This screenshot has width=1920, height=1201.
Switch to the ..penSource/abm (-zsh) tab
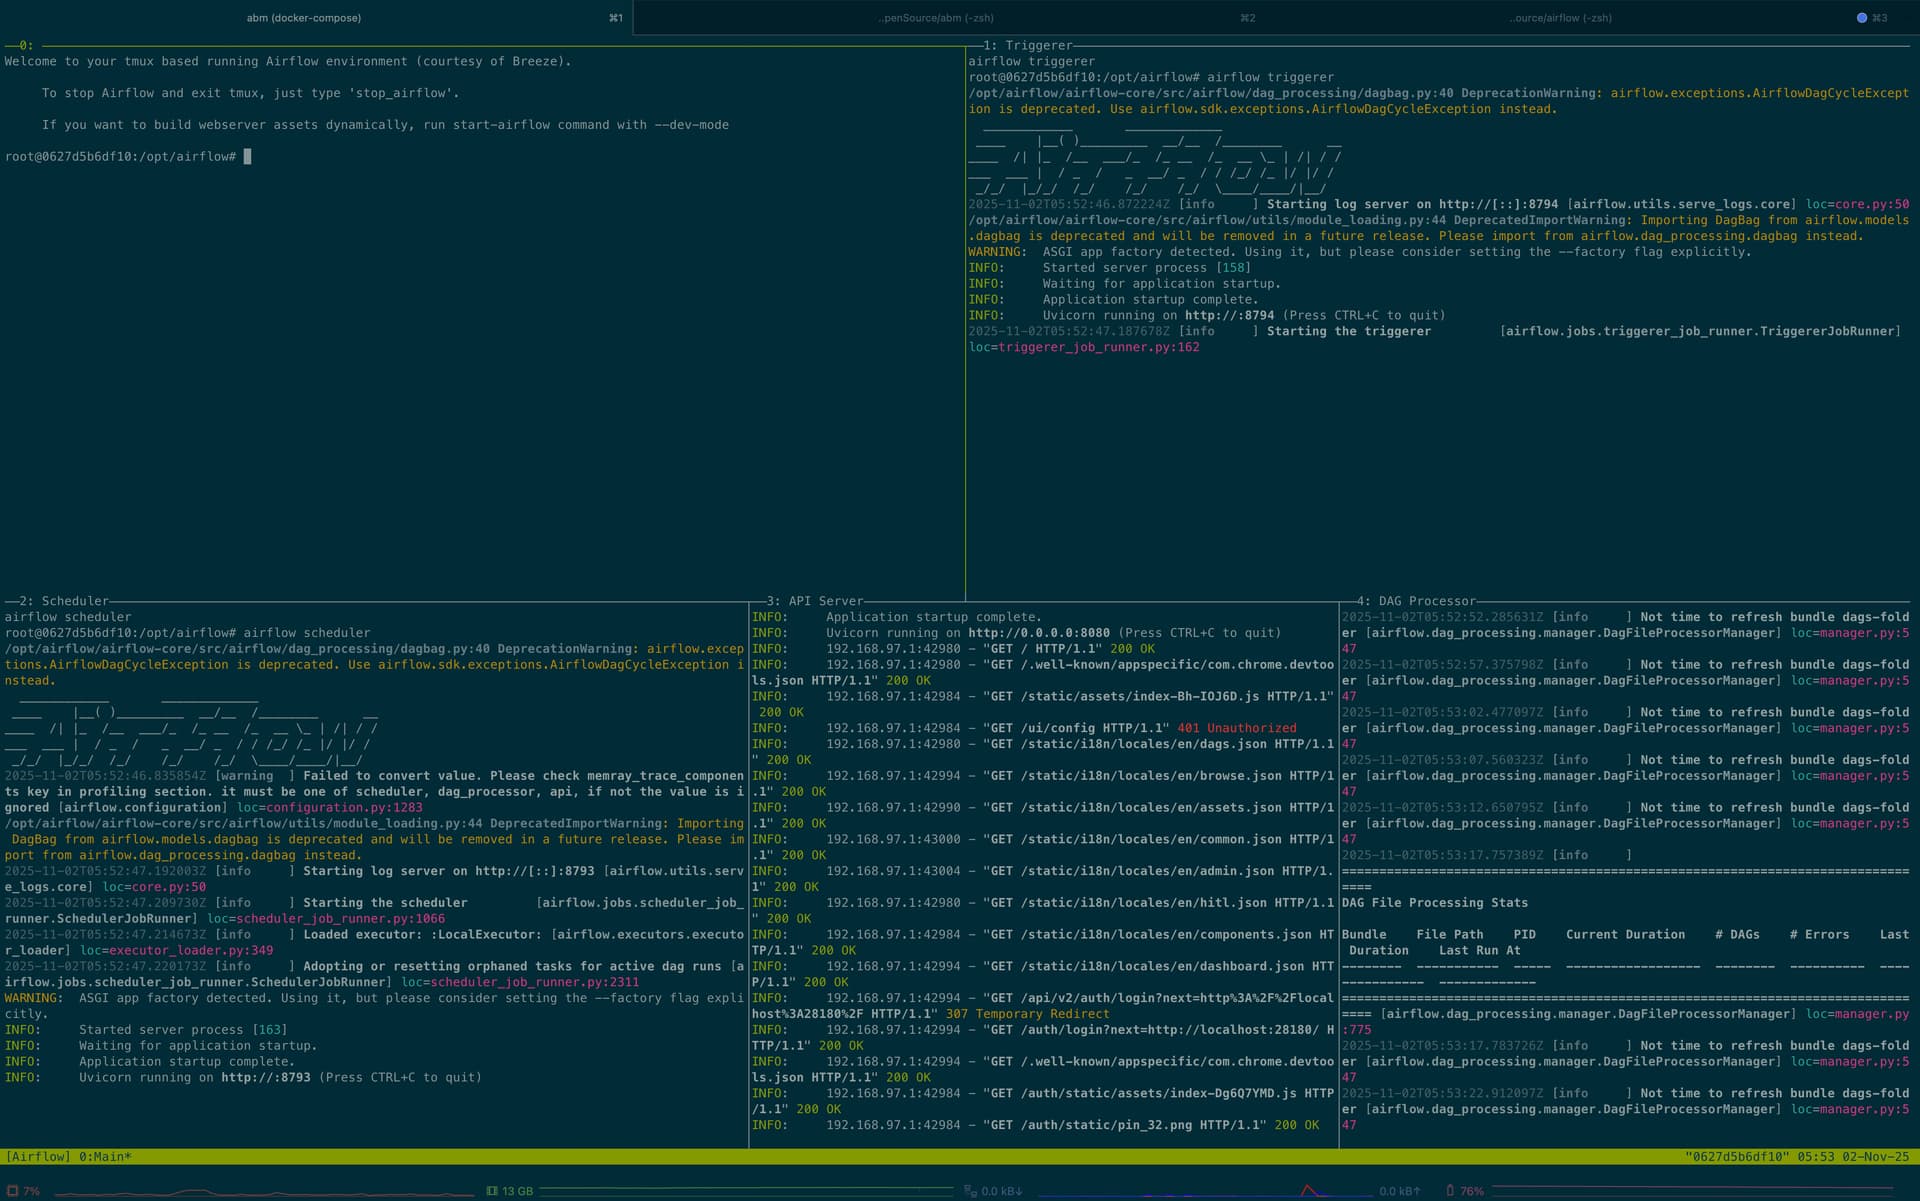(936, 18)
